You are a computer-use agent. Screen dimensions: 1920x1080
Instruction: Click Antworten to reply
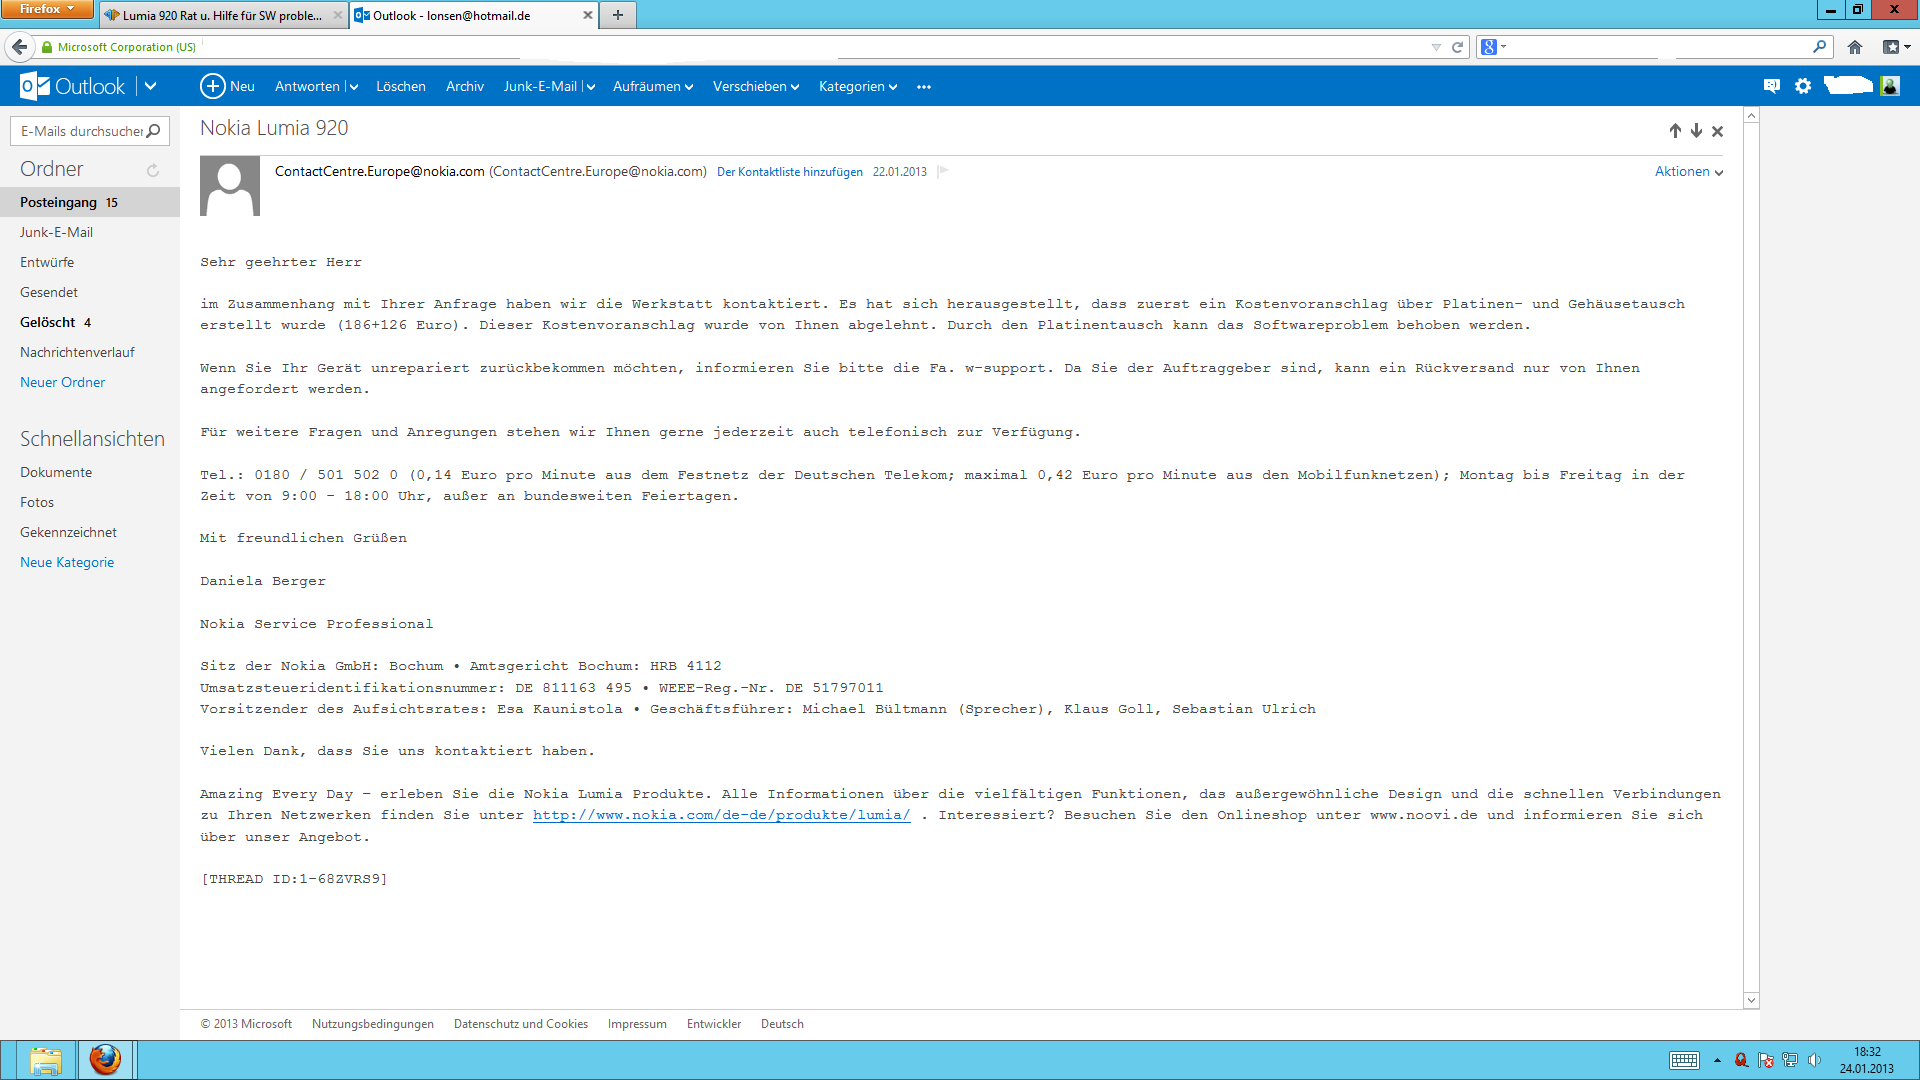[307, 87]
